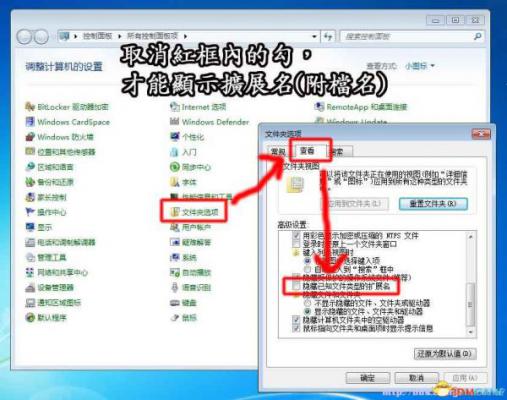The height and width of the screenshot is (400, 507).
Task: Expand the 查看方式 小图标 dropdown
Action: [420, 66]
